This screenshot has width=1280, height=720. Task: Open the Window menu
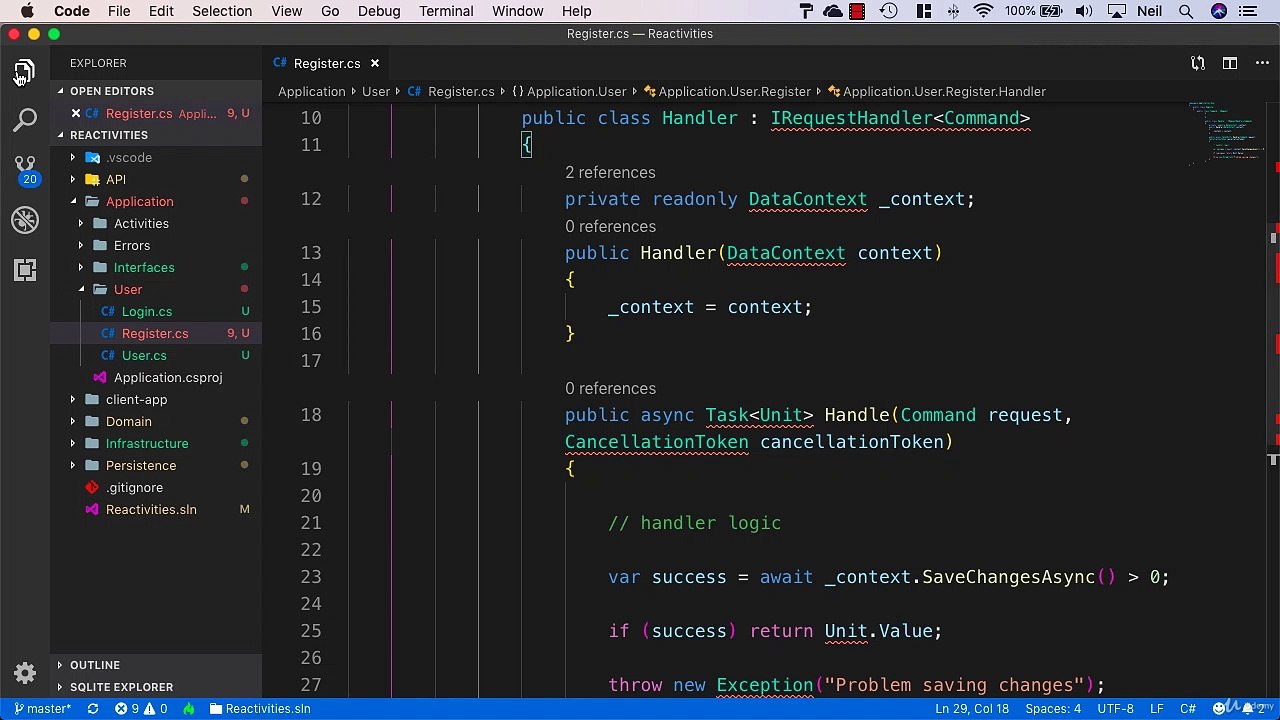click(x=518, y=11)
